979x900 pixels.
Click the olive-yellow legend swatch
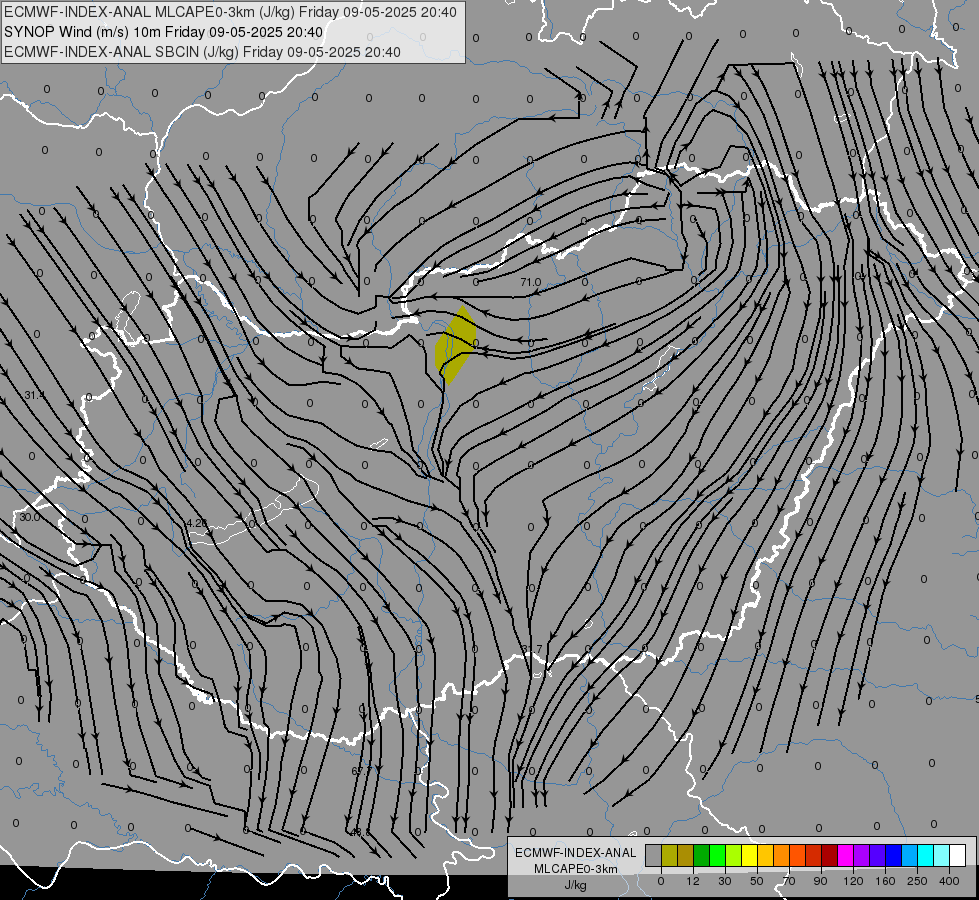pyautogui.click(x=669, y=855)
